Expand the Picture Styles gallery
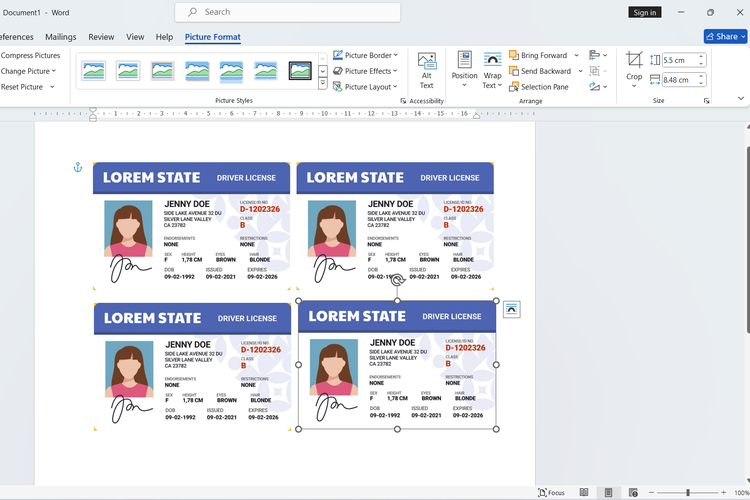 tap(323, 84)
